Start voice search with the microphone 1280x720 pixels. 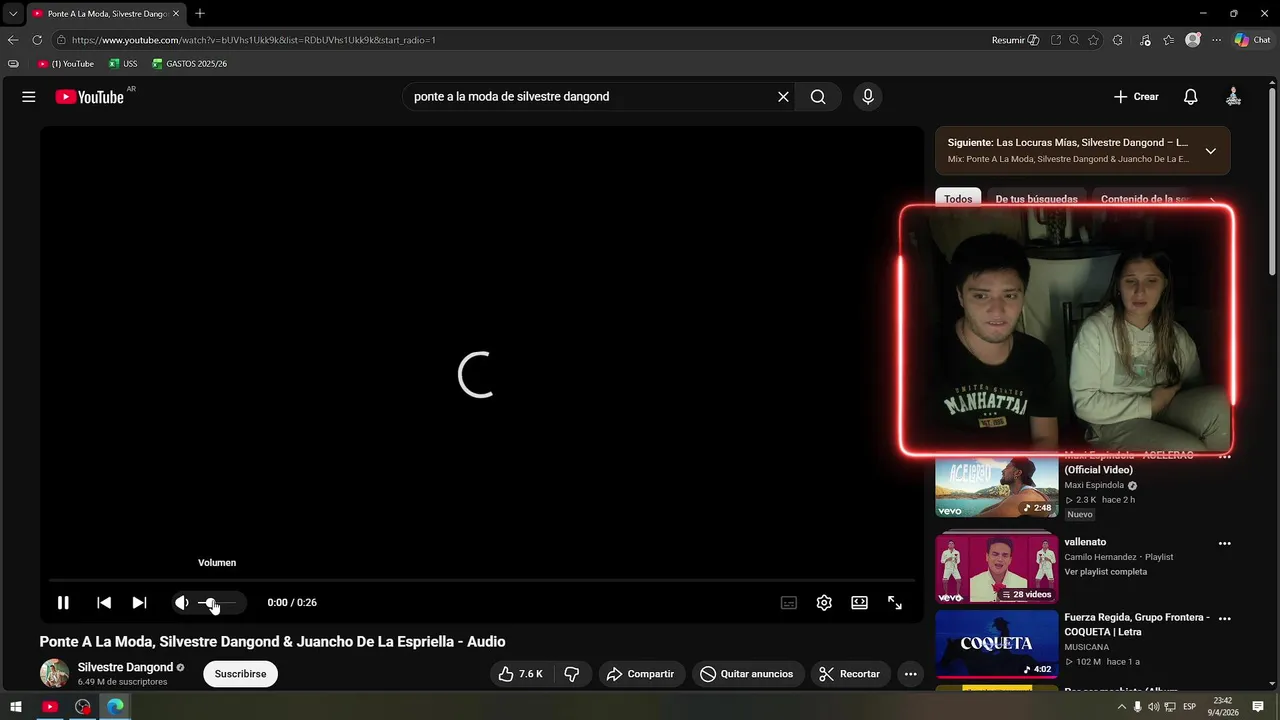click(868, 97)
